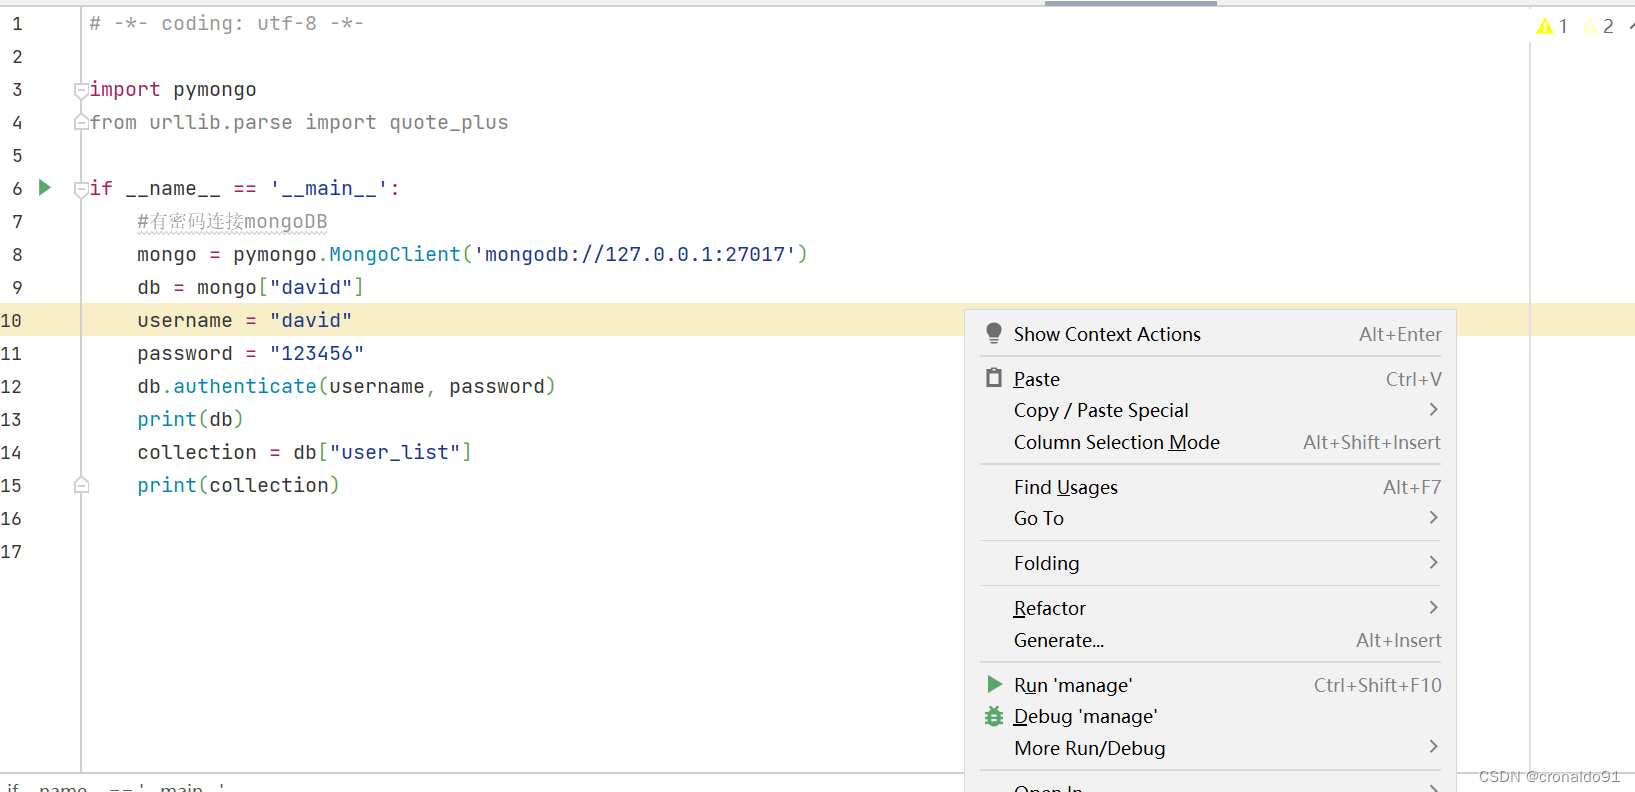Open the Folding menu entry
The height and width of the screenshot is (792, 1635).
tap(1210, 563)
